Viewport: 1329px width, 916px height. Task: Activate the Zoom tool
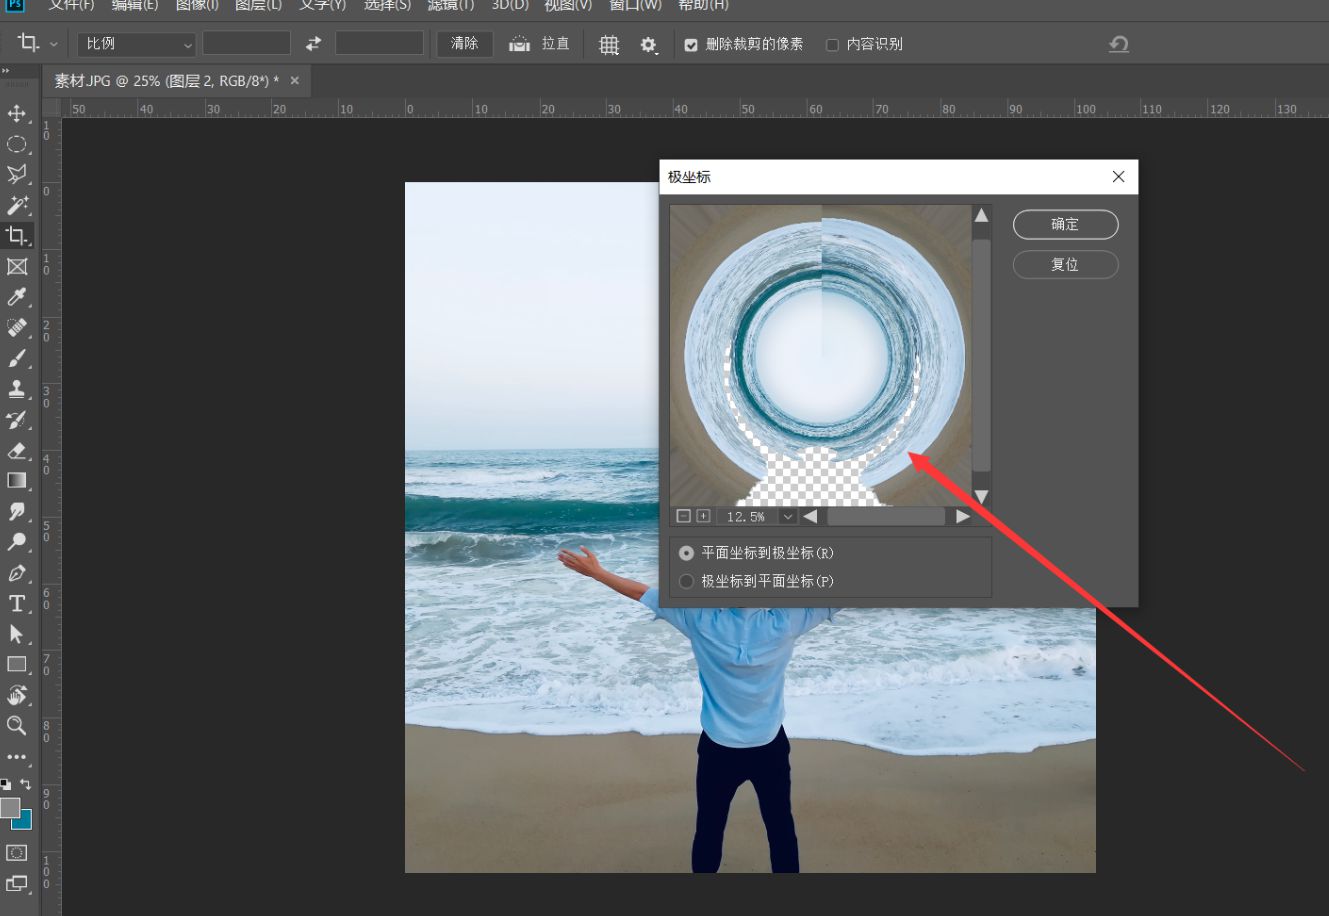click(15, 727)
